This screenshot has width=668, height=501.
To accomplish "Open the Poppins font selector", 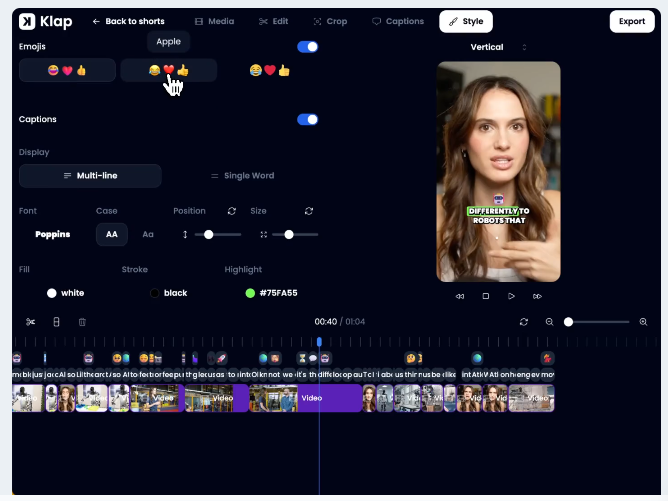I will (52, 234).
